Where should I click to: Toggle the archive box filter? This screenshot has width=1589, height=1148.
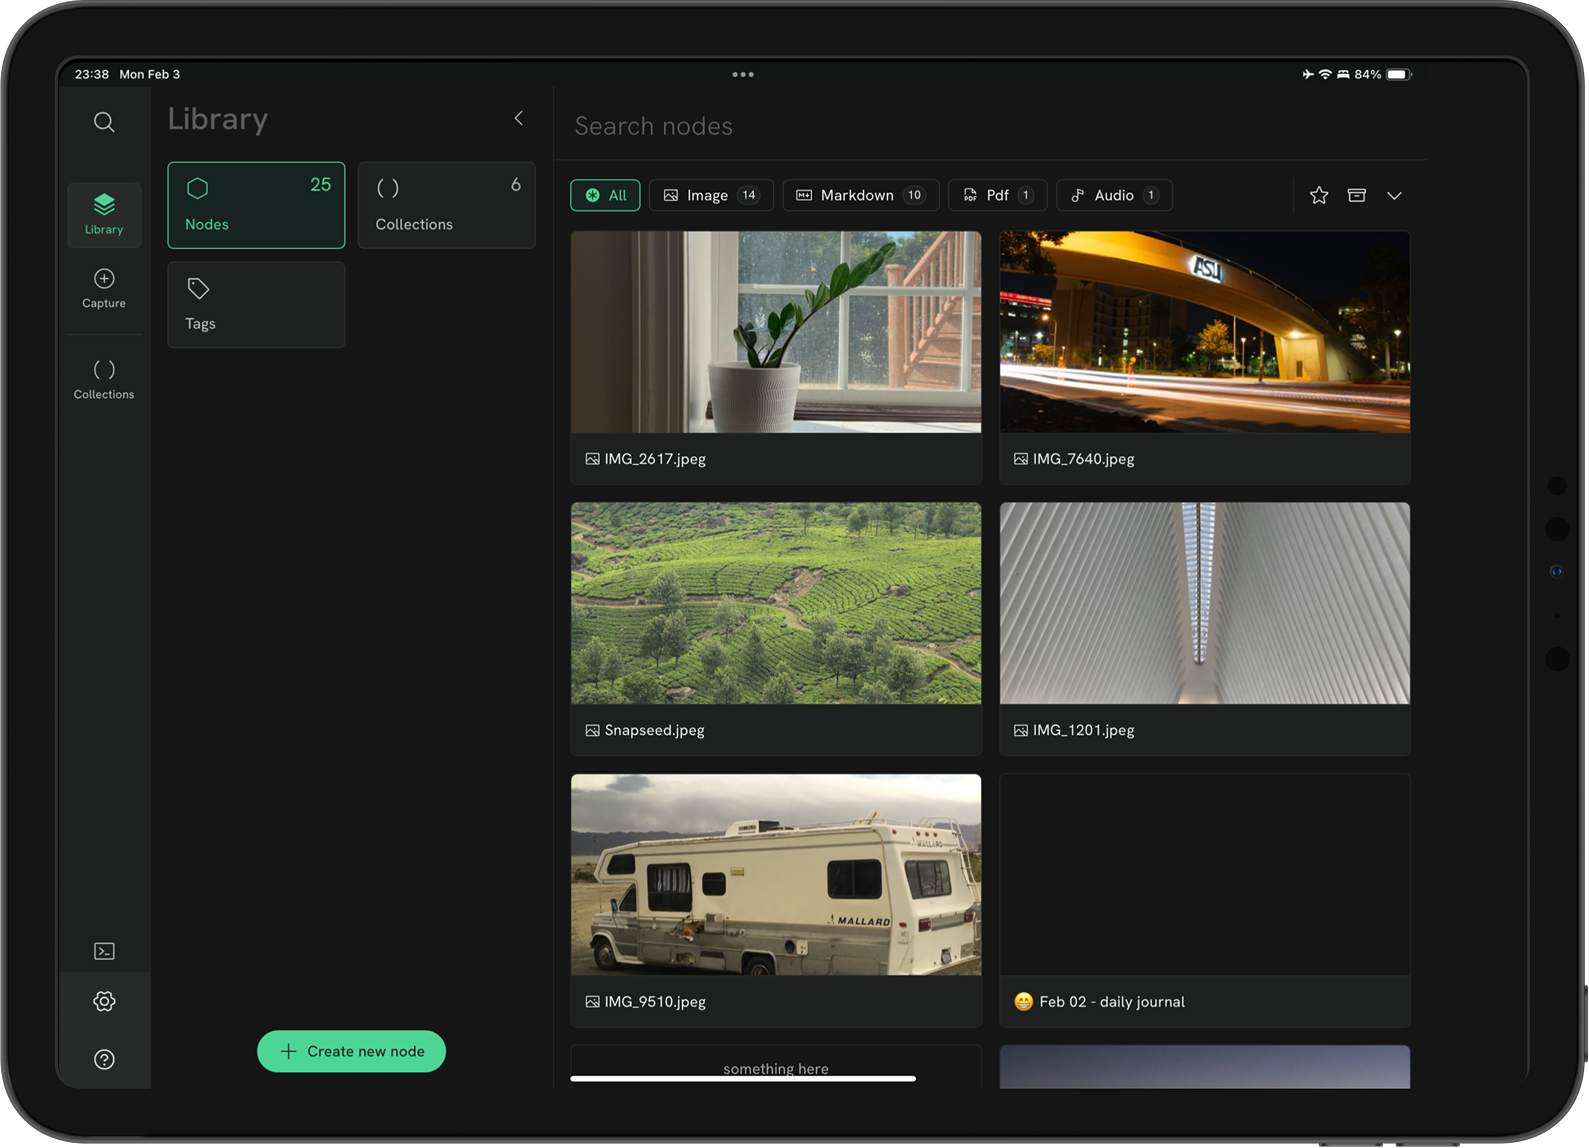(x=1357, y=195)
